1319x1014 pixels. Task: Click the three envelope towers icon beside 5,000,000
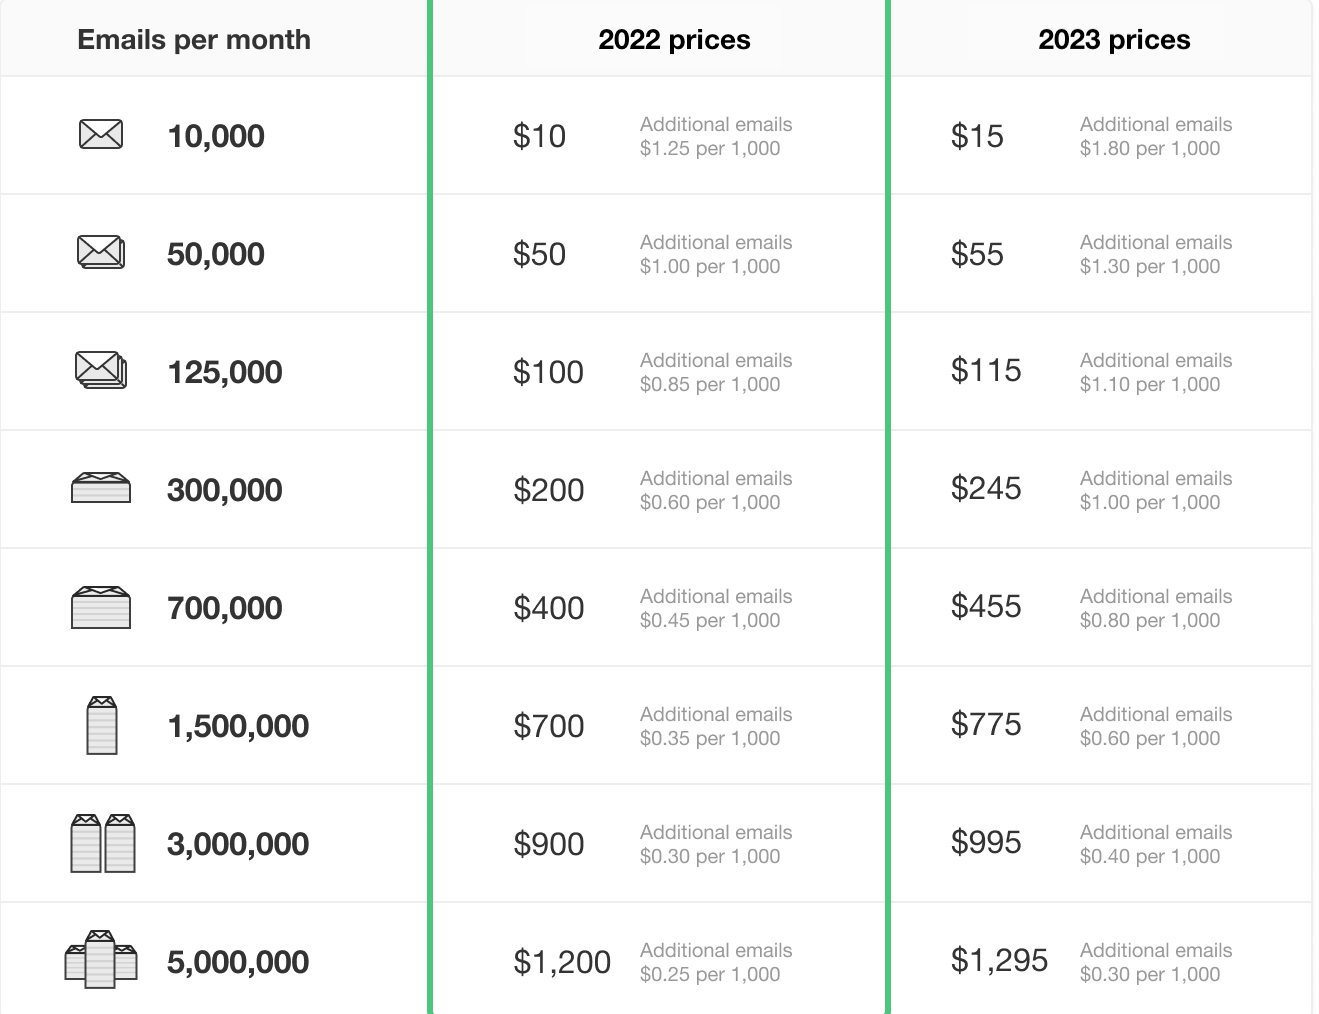(x=101, y=960)
